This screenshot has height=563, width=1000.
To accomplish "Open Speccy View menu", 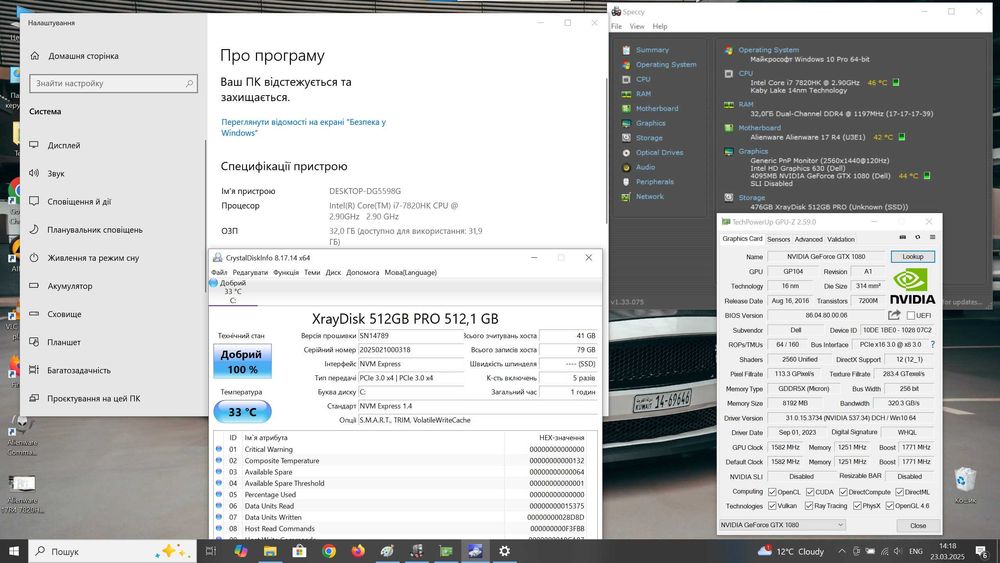I will [637, 26].
